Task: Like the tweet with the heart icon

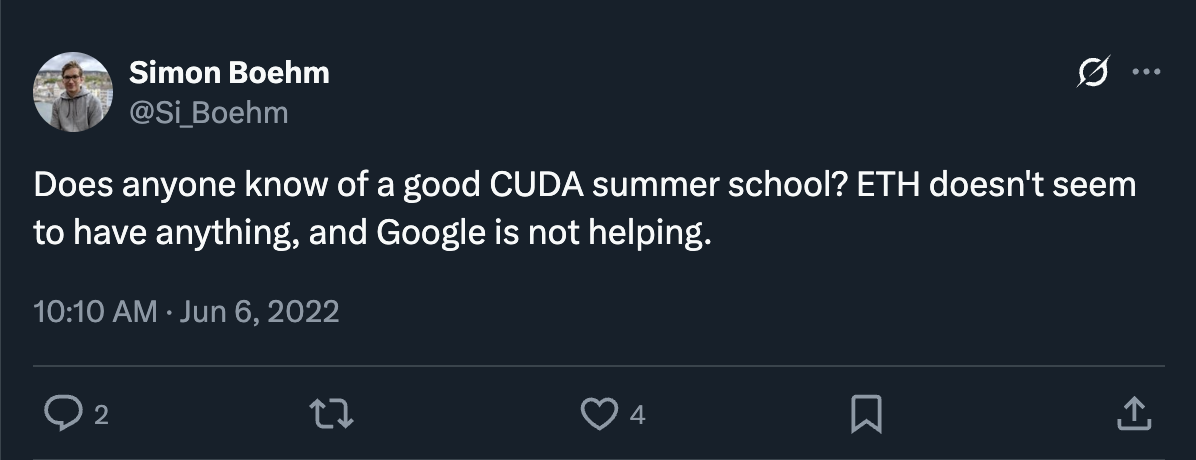Action: coord(599,414)
